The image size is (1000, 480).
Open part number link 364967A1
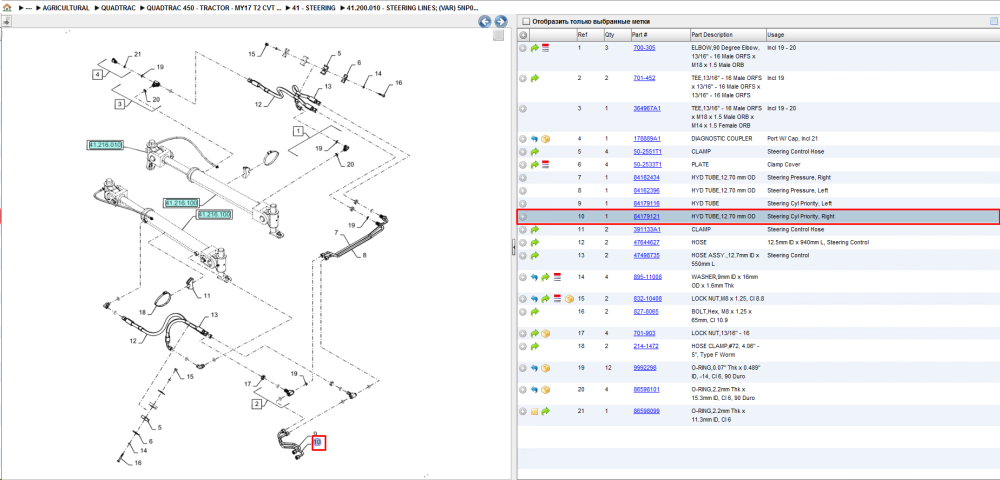(647, 108)
